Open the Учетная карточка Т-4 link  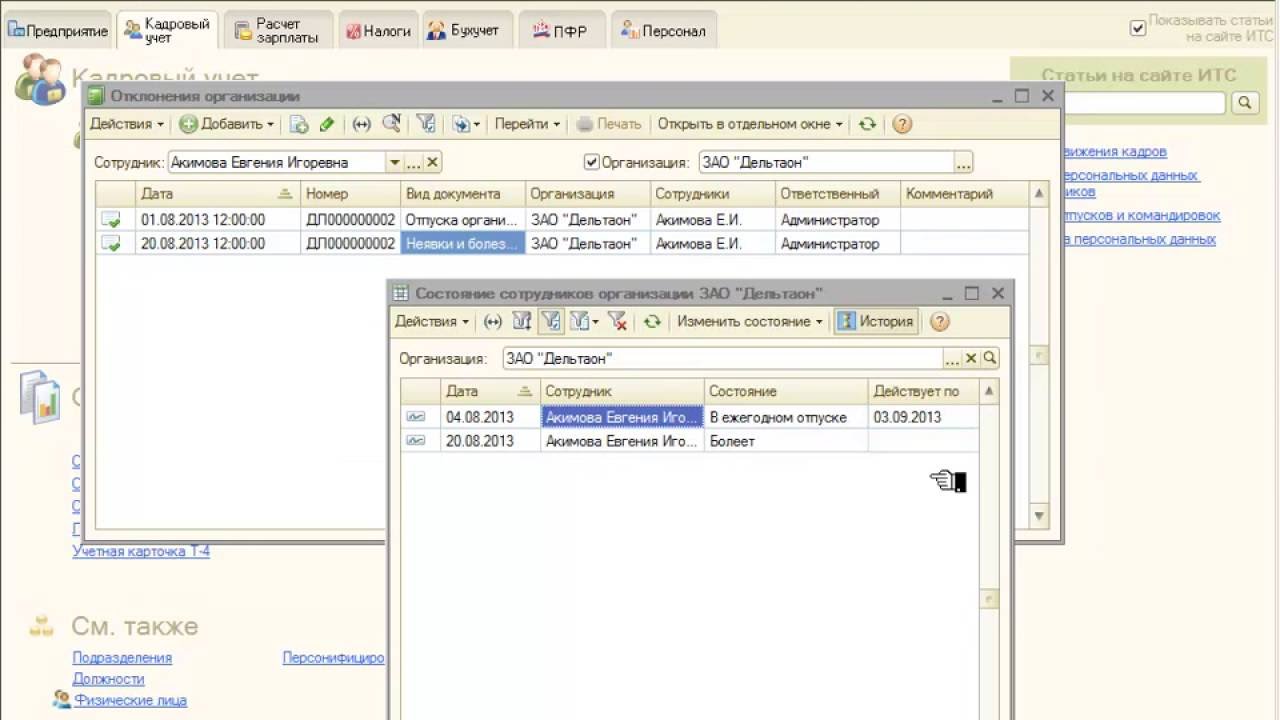point(141,551)
